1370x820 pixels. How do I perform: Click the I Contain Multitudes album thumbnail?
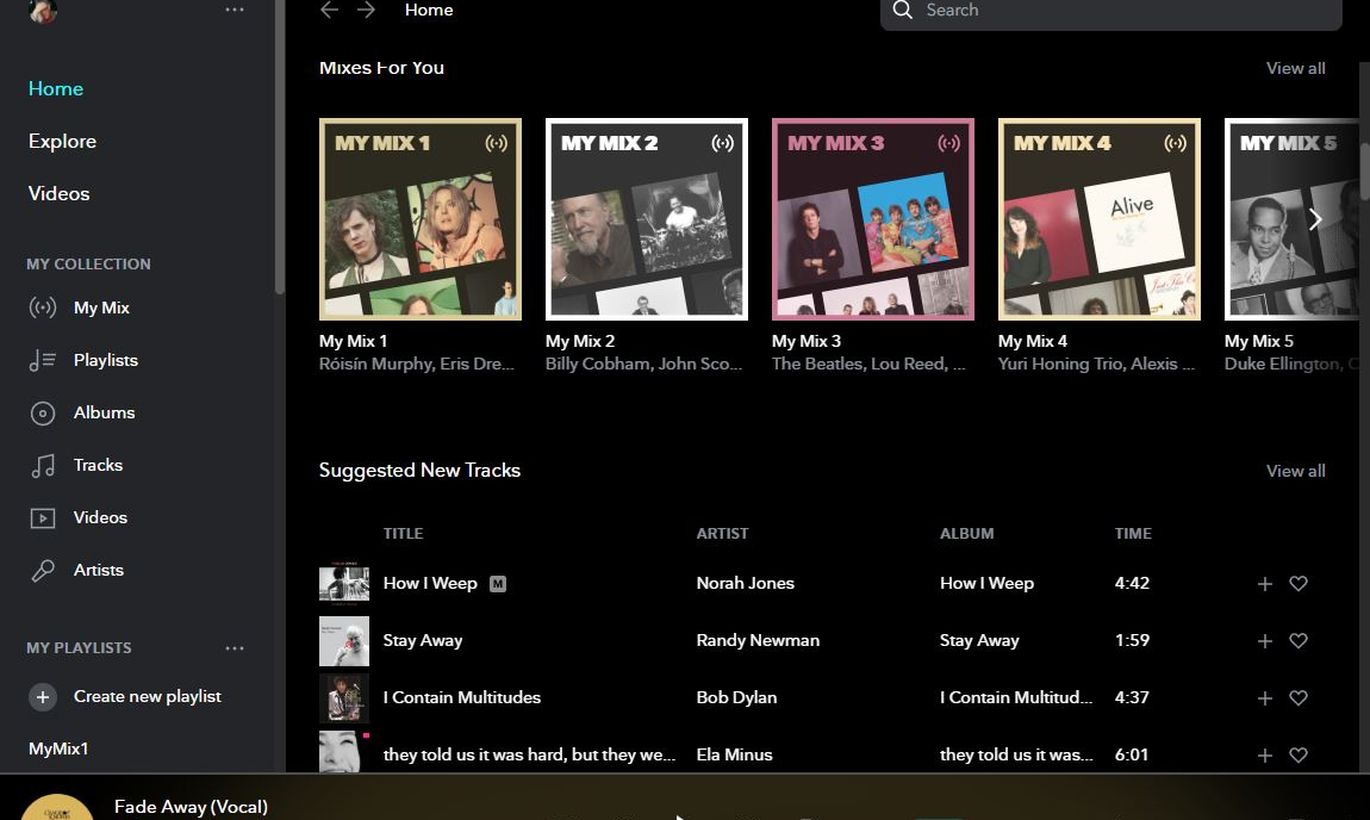(x=344, y=698)
